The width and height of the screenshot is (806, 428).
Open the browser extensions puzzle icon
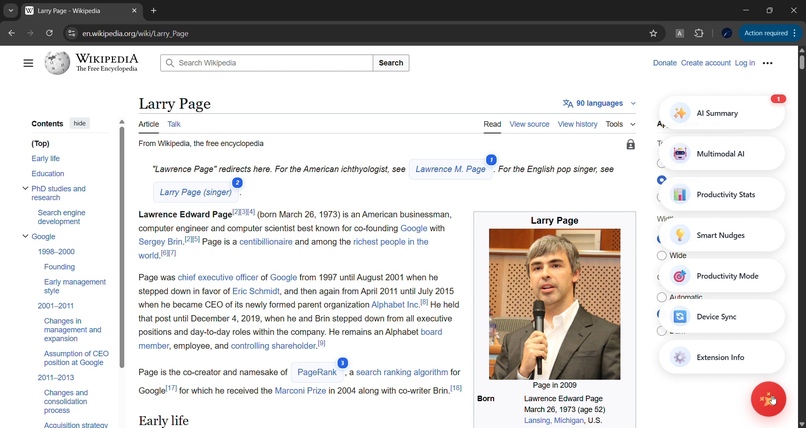pyautogui.click(x=699, y=33)
